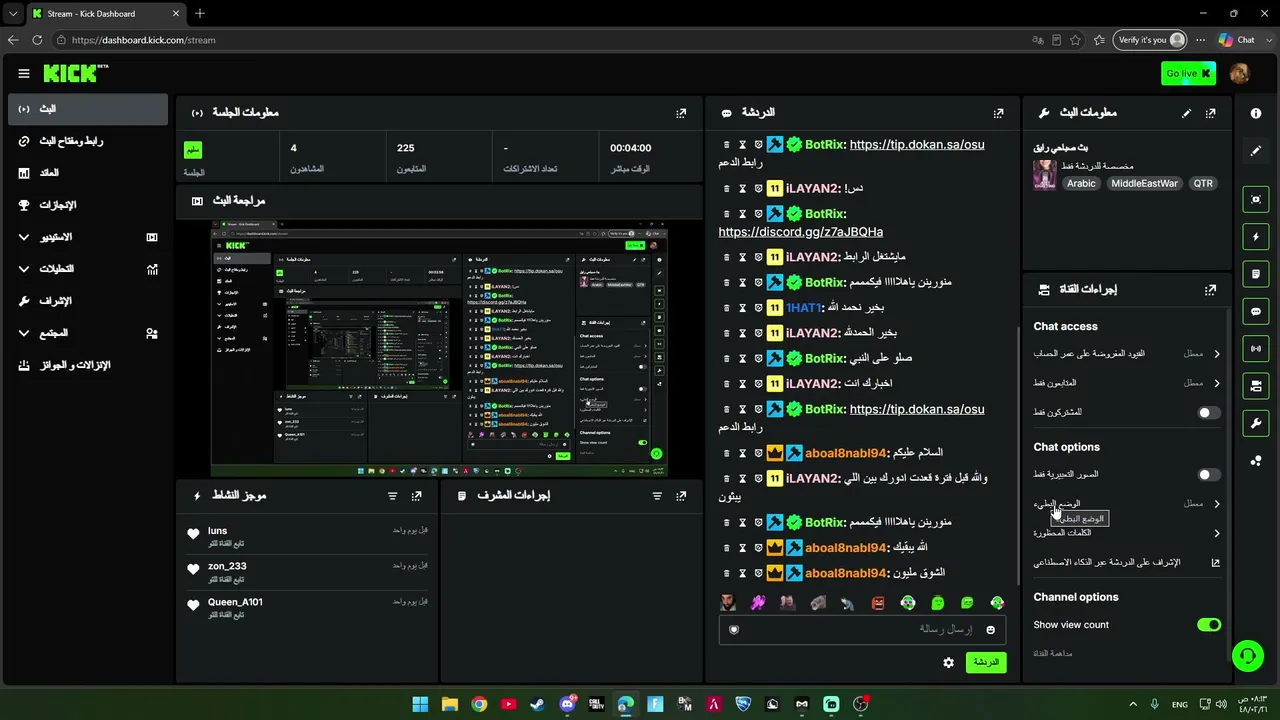
Task: Pop out the إجراءات القناة panel
Action: (1210, 289)
